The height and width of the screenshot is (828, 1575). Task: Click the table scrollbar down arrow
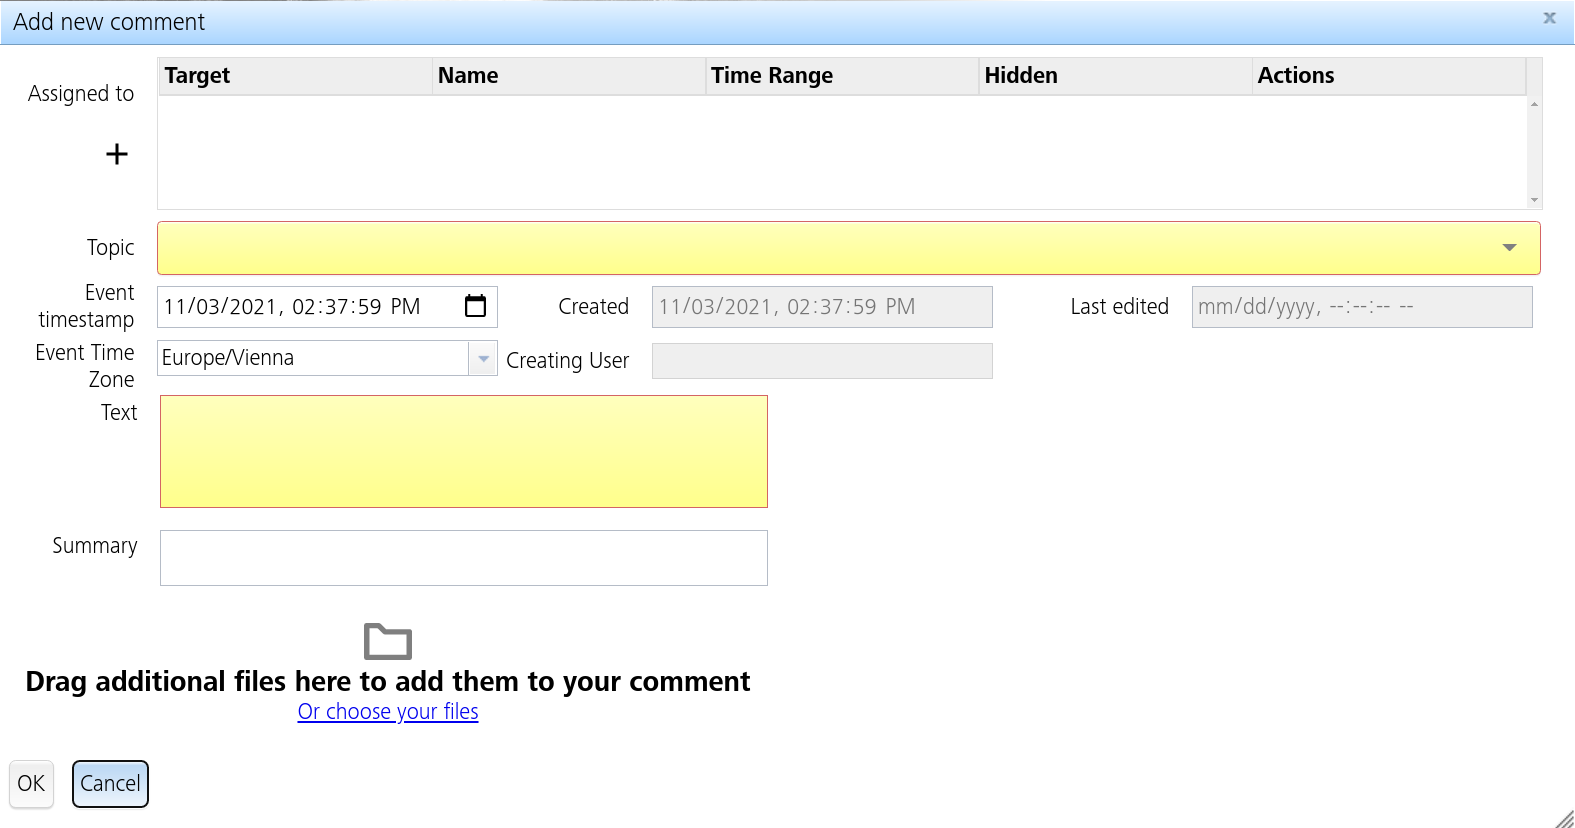1534,200
